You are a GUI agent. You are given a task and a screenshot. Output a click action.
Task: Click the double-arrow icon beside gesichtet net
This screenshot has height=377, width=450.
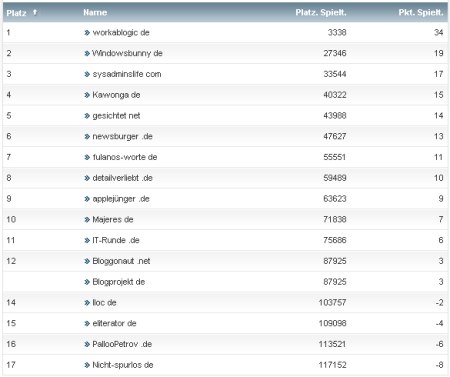tap(87, 116)
